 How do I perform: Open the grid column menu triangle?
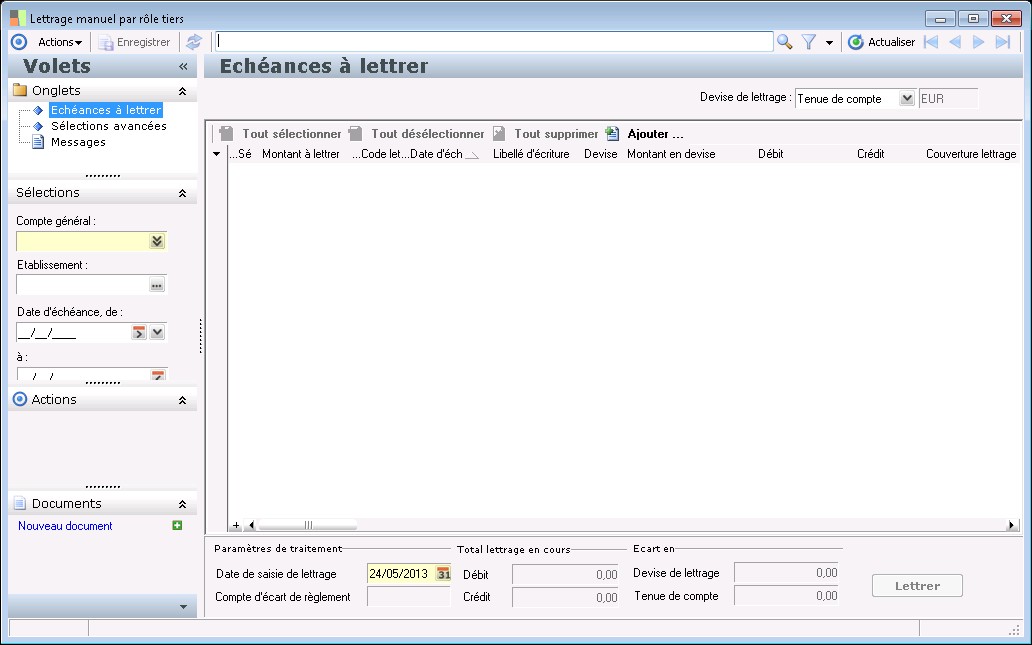click(x=217, y=154)
